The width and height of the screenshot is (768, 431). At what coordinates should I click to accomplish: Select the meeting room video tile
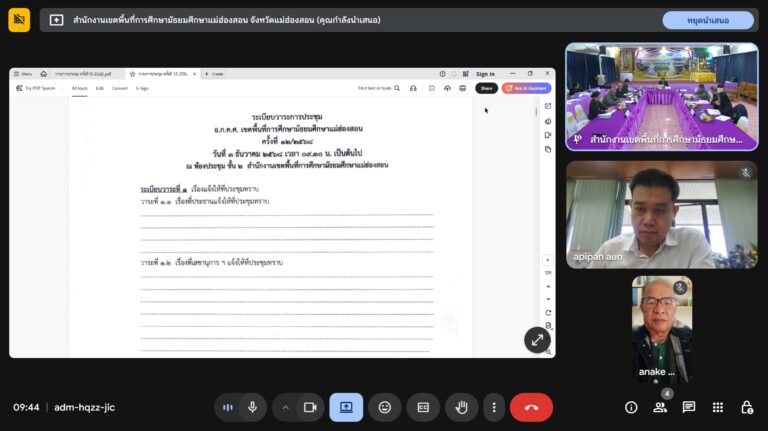coord(662,96)
